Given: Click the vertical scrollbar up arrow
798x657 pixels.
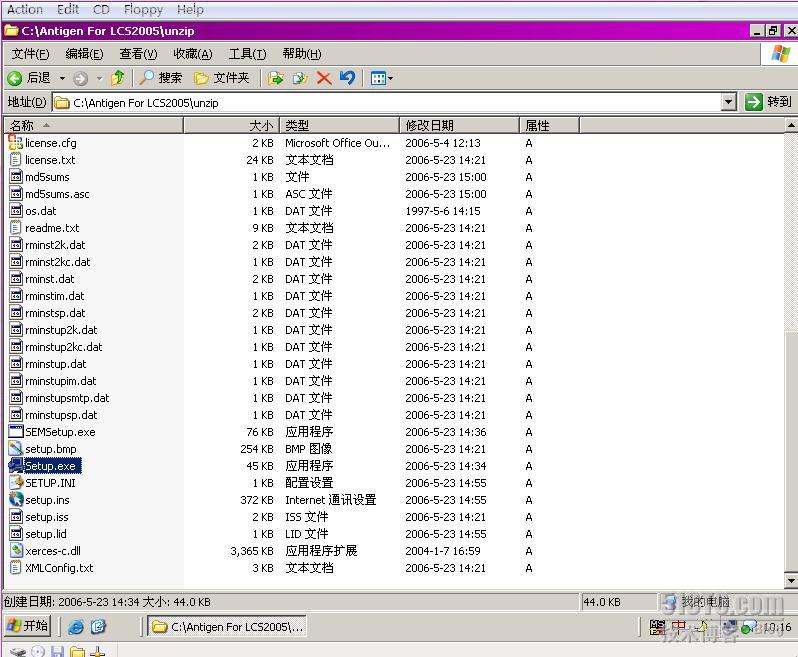Looking at the screenshot, I should click(x=791, y=125).
